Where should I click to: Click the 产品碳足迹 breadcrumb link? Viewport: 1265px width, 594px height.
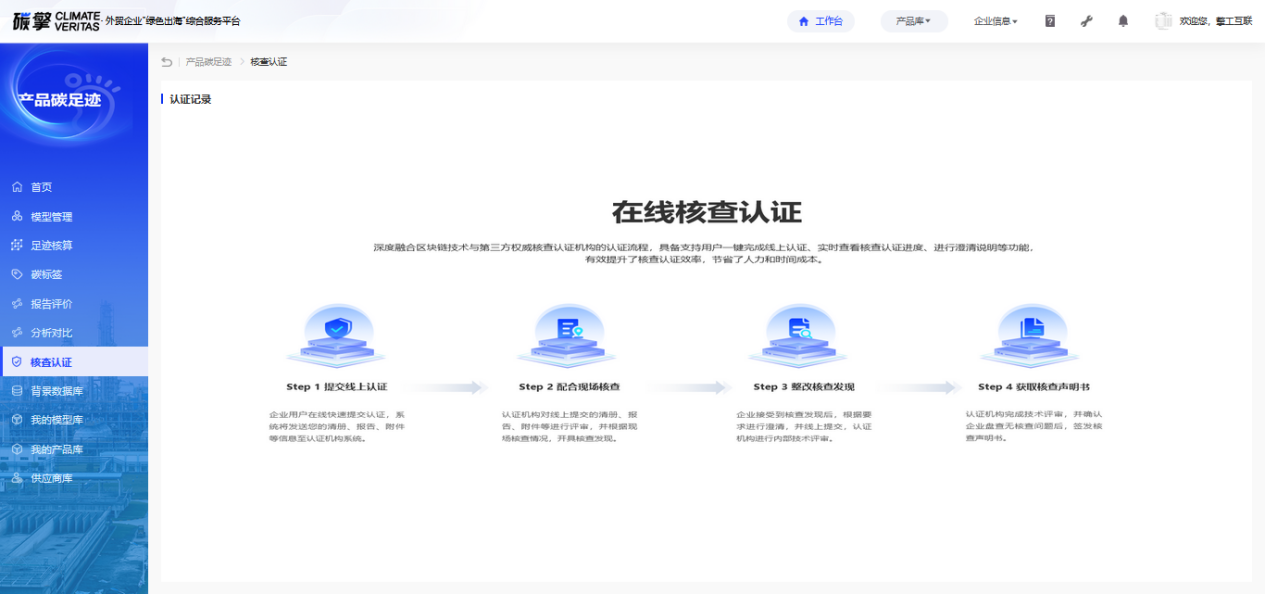[208, 62]
